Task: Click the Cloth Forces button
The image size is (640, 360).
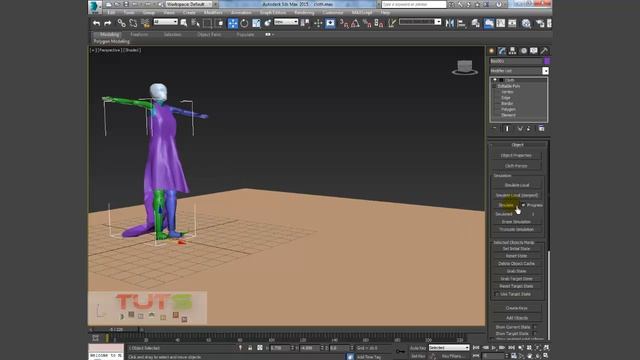Action: click(516, 166)
